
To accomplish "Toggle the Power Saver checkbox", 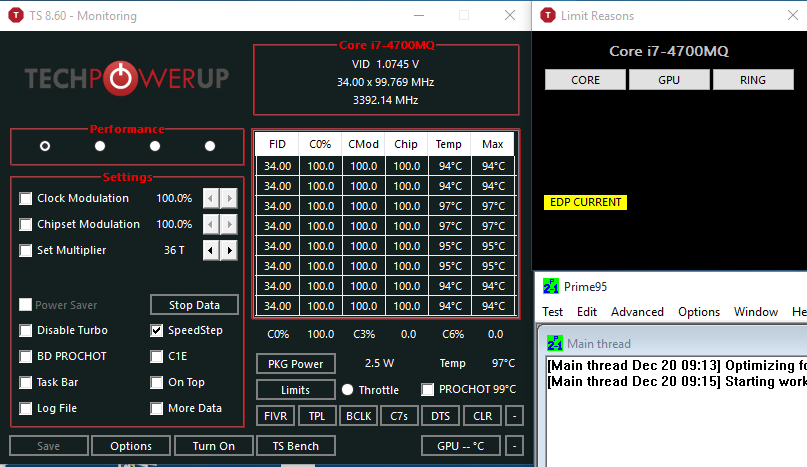I will tap(25, 304).
